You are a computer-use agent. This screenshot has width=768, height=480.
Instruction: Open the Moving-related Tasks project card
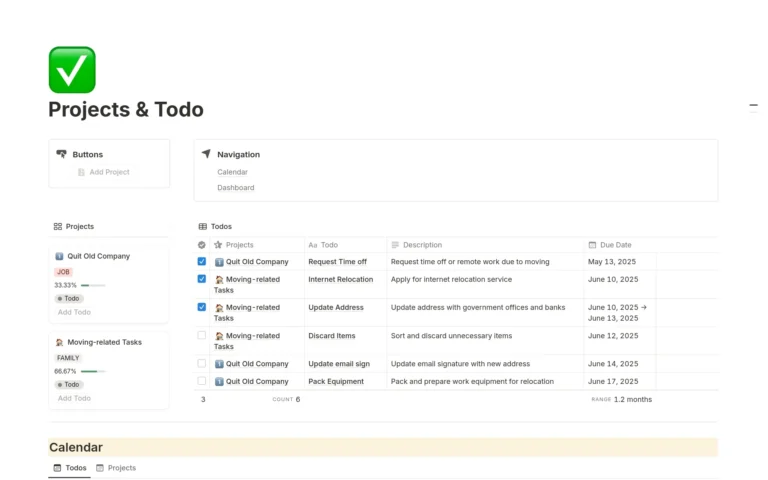point(109,371)
